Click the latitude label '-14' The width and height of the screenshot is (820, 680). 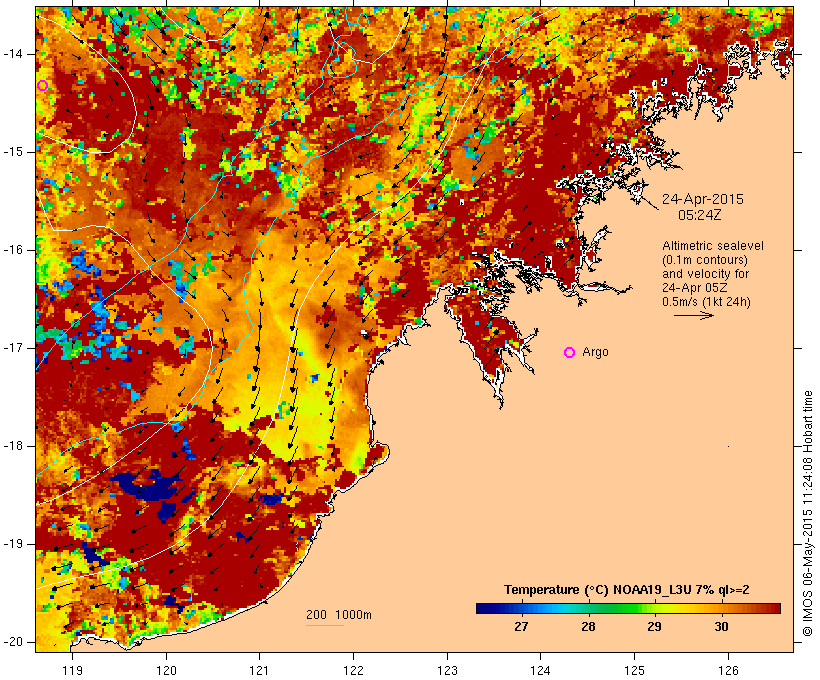pyautogui.click(x=12, y=54)
